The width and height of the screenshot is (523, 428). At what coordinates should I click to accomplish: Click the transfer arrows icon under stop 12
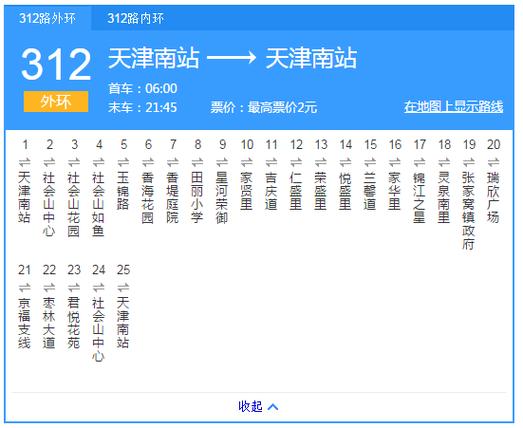point(296,162)
